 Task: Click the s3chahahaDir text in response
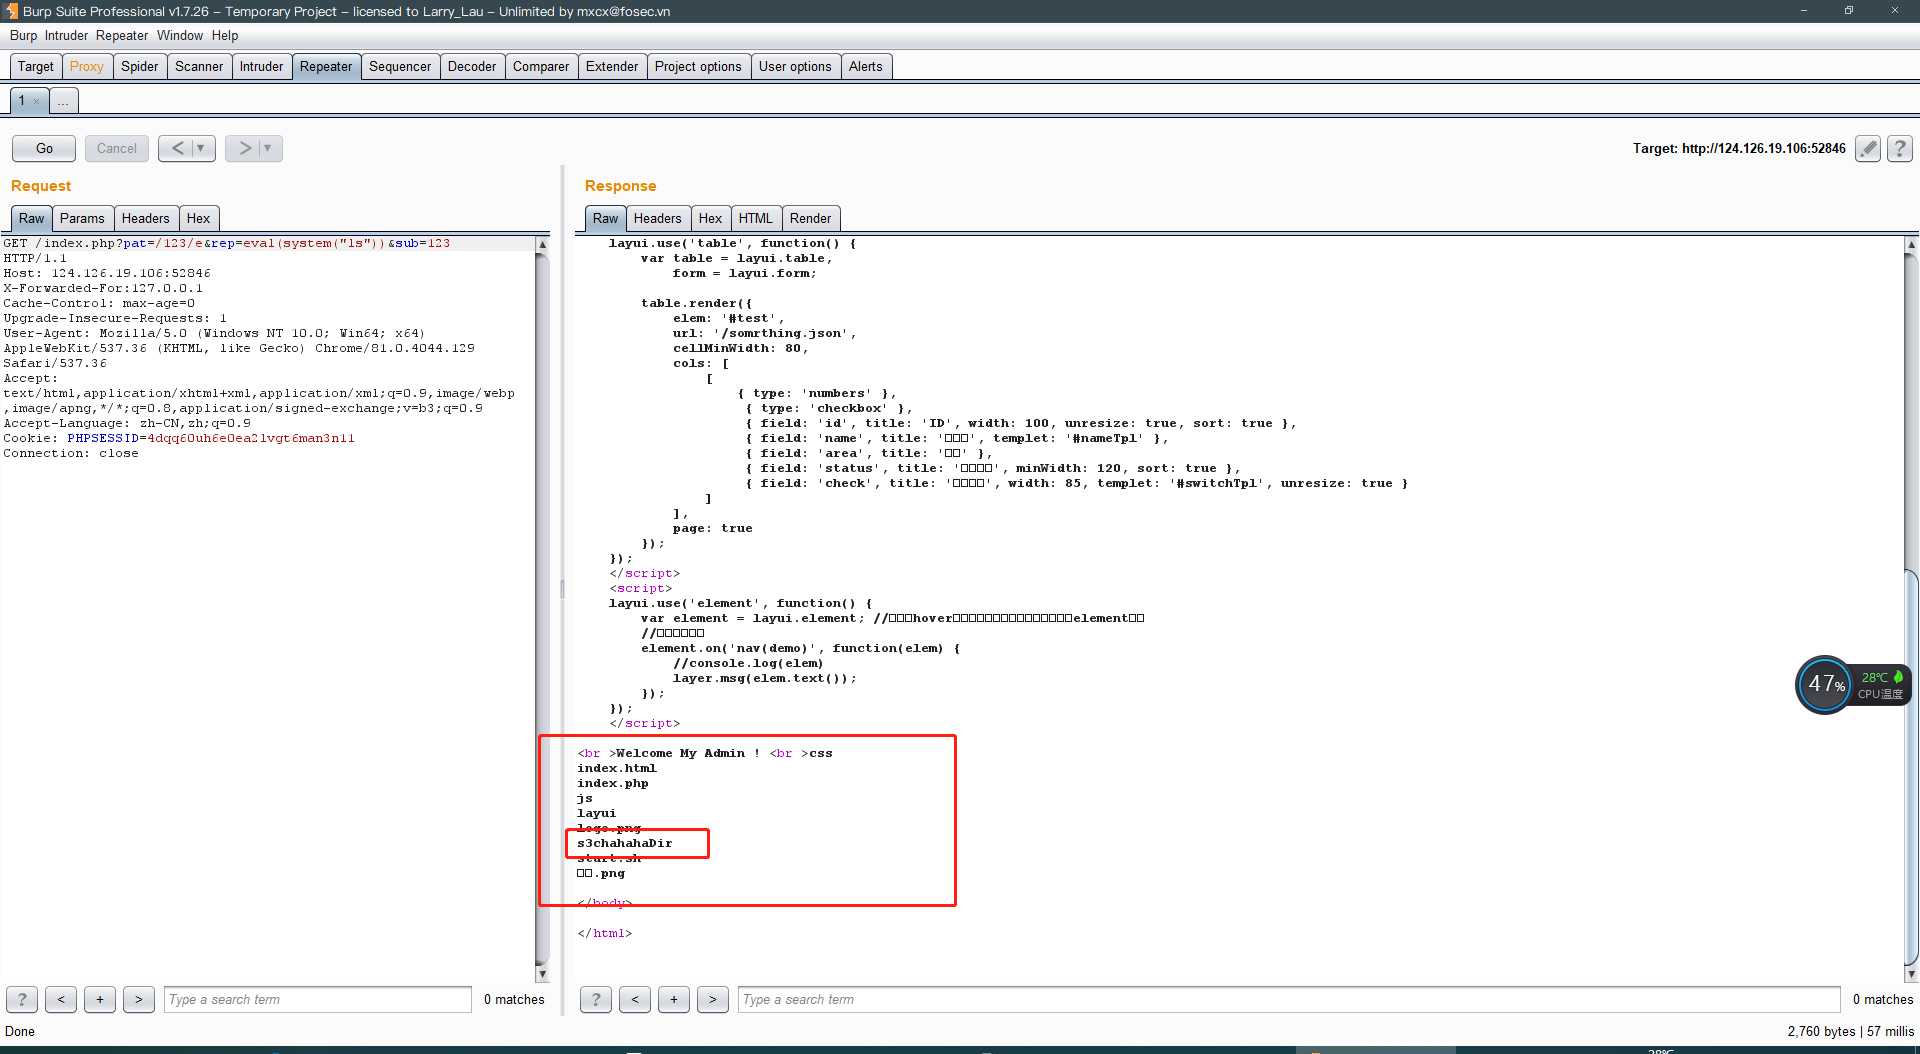(x=625, y=843)
